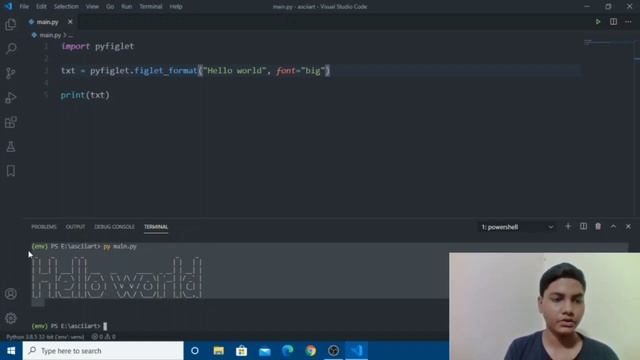Click the figlet_format function name
The height and width of the screenshot is (360, 640).
[x=166, y=71]
